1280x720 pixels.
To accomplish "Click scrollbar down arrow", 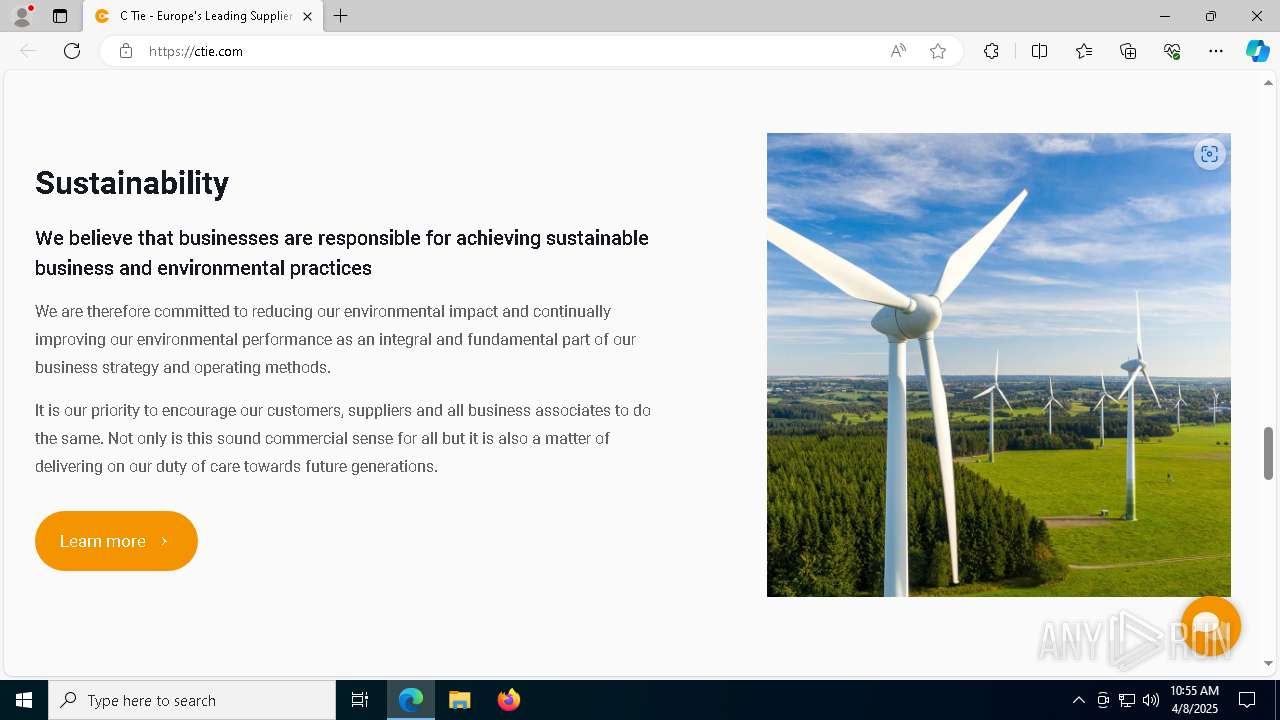I will [1268, 663].
